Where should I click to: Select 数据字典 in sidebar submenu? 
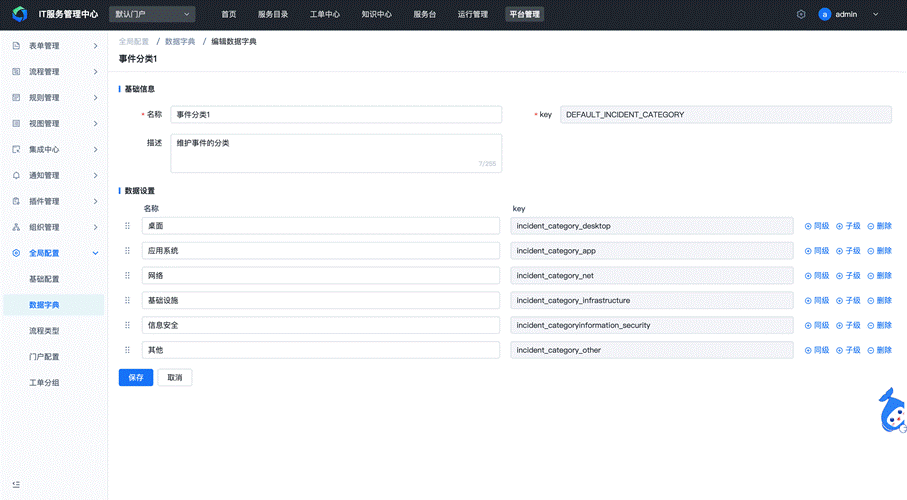click(54, 305)
